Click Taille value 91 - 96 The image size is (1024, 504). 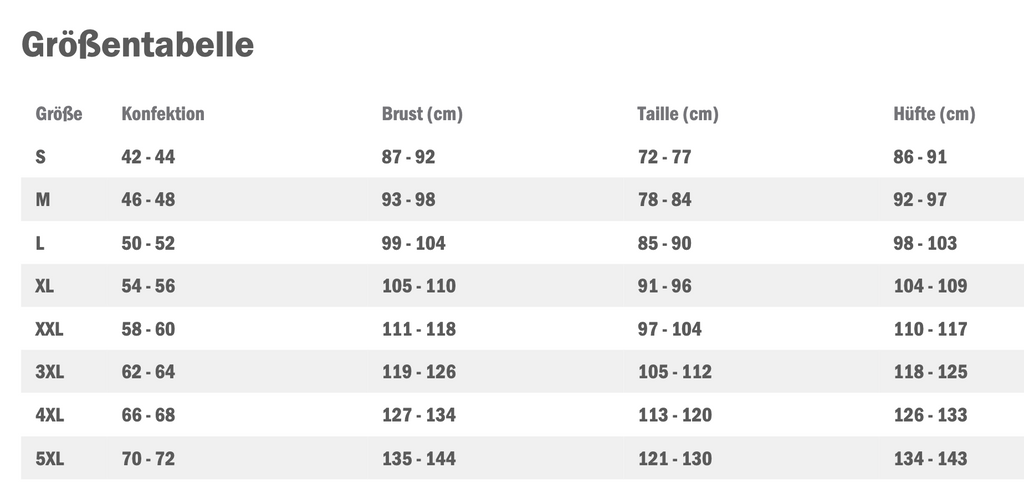[x=665, y=286]
